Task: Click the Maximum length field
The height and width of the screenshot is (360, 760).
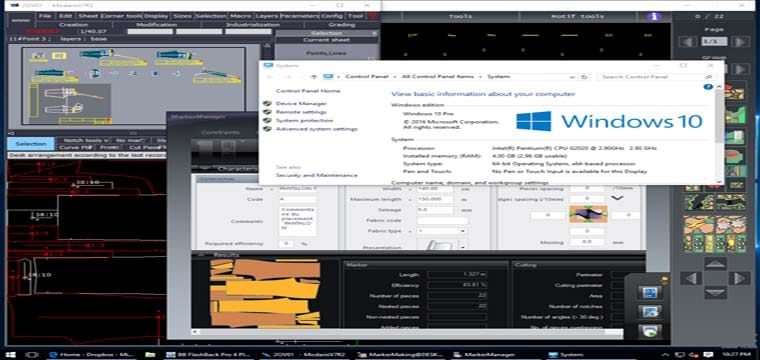Action: pos(435,199)
